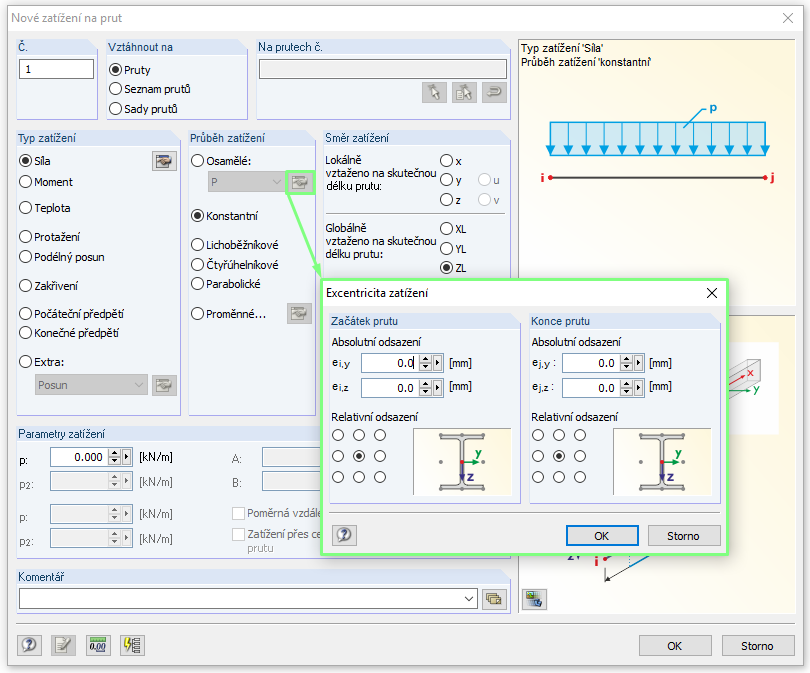Click the edit icon beside Posun dropdown
Image resolution: width=810 pixels, height=673 pixels.
tap(164, 385)
